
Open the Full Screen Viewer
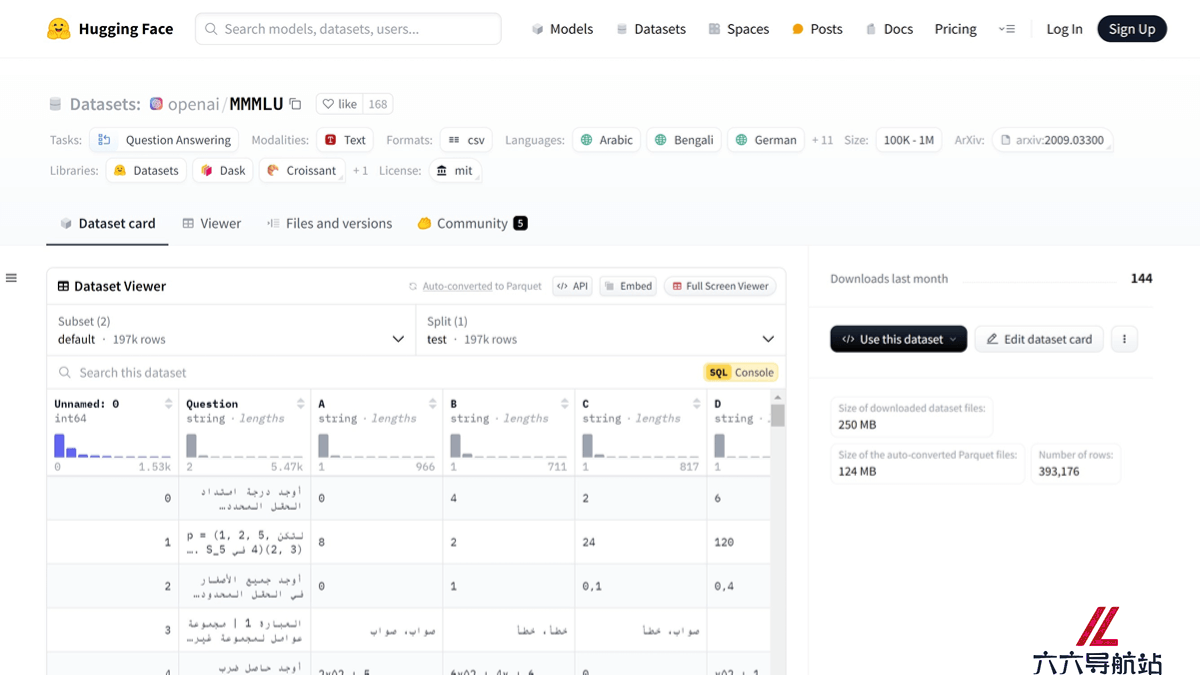tap(720, 286)
